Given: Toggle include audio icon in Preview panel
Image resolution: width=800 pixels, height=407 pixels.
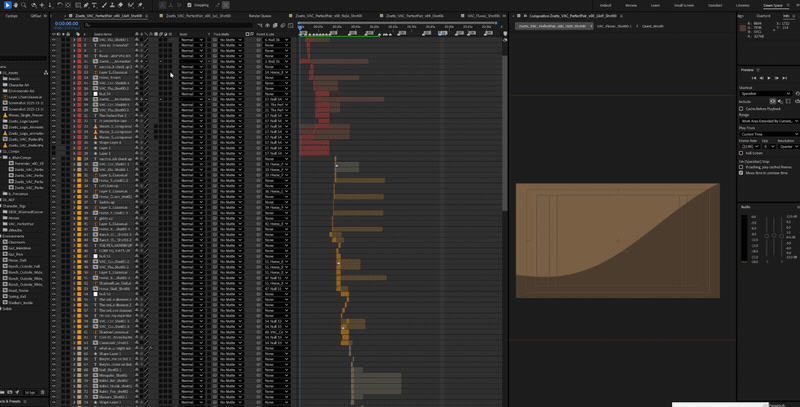Looking at the screenshot, I should point(780,101).
